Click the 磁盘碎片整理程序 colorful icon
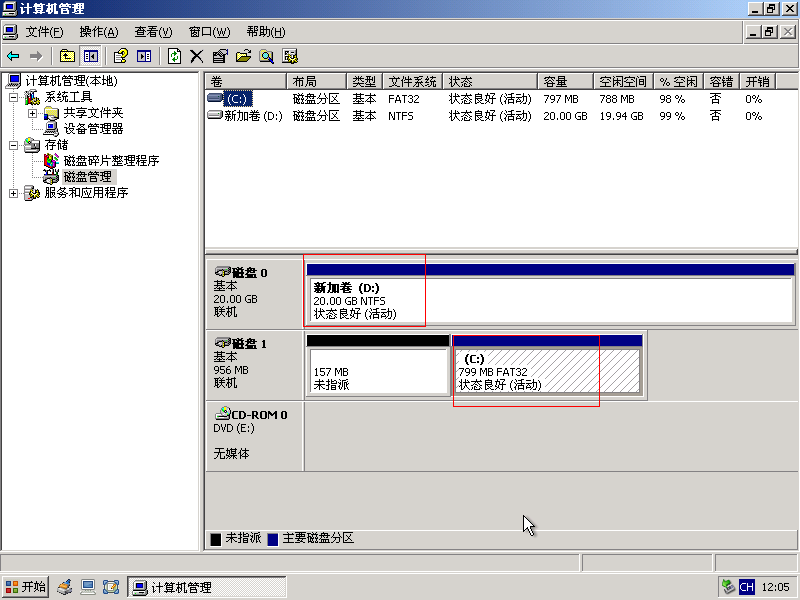800x600 pixels. (51, 161)
